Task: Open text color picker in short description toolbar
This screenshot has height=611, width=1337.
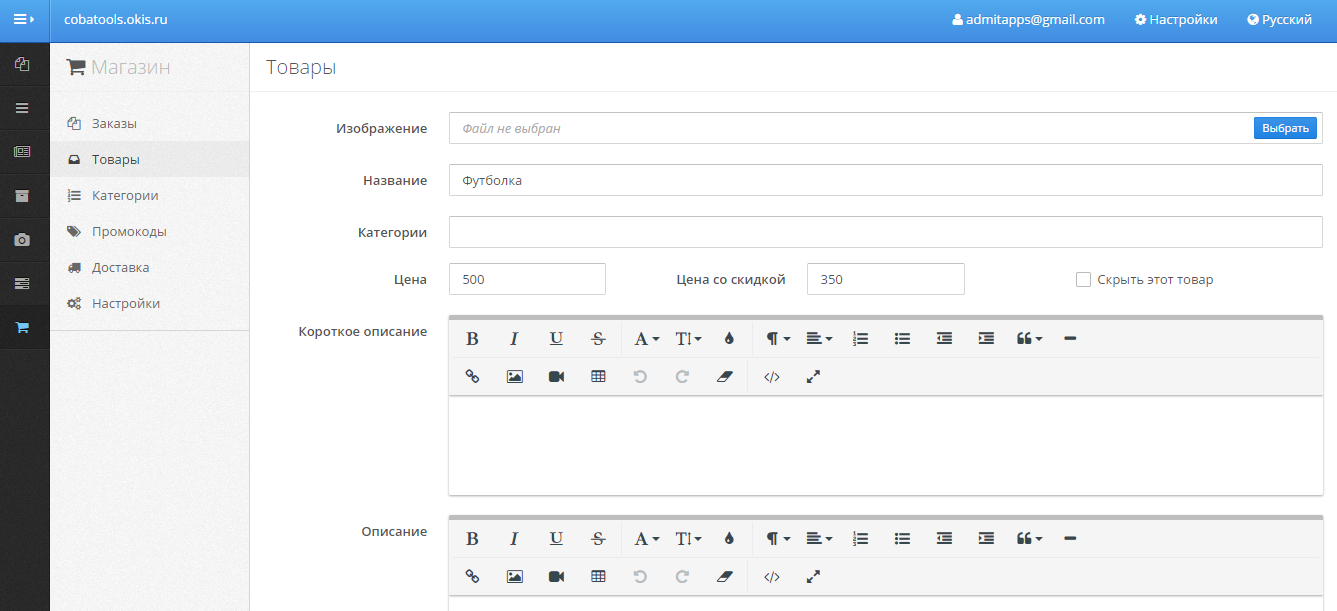Action: pyautogui.click(x=729, y=339)
